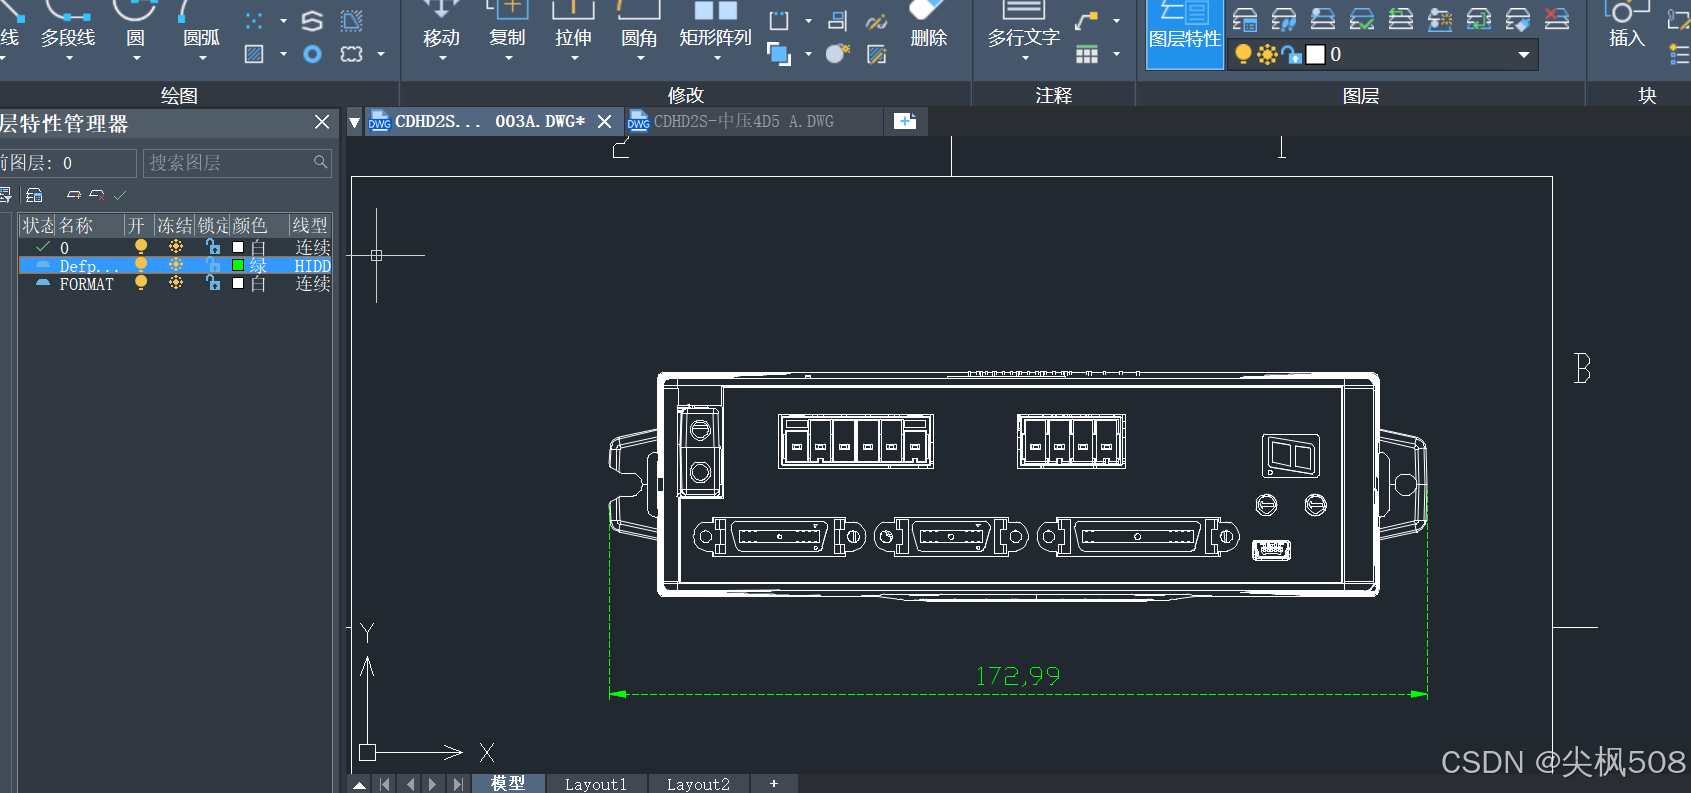Switch to the Layout2 tab
This screenshot has height=793, width=1691.
pos(698,784)
